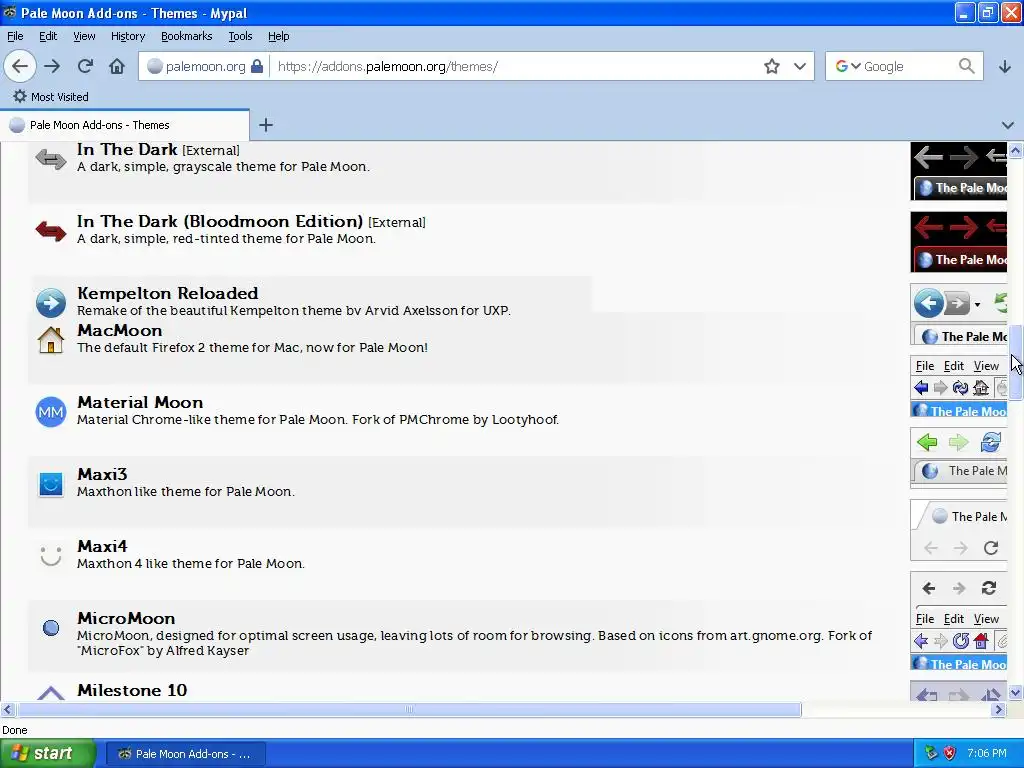Click the gray smiley Maxi4 icon
Screen dimensions: 1024x768
tap(51, 556)
